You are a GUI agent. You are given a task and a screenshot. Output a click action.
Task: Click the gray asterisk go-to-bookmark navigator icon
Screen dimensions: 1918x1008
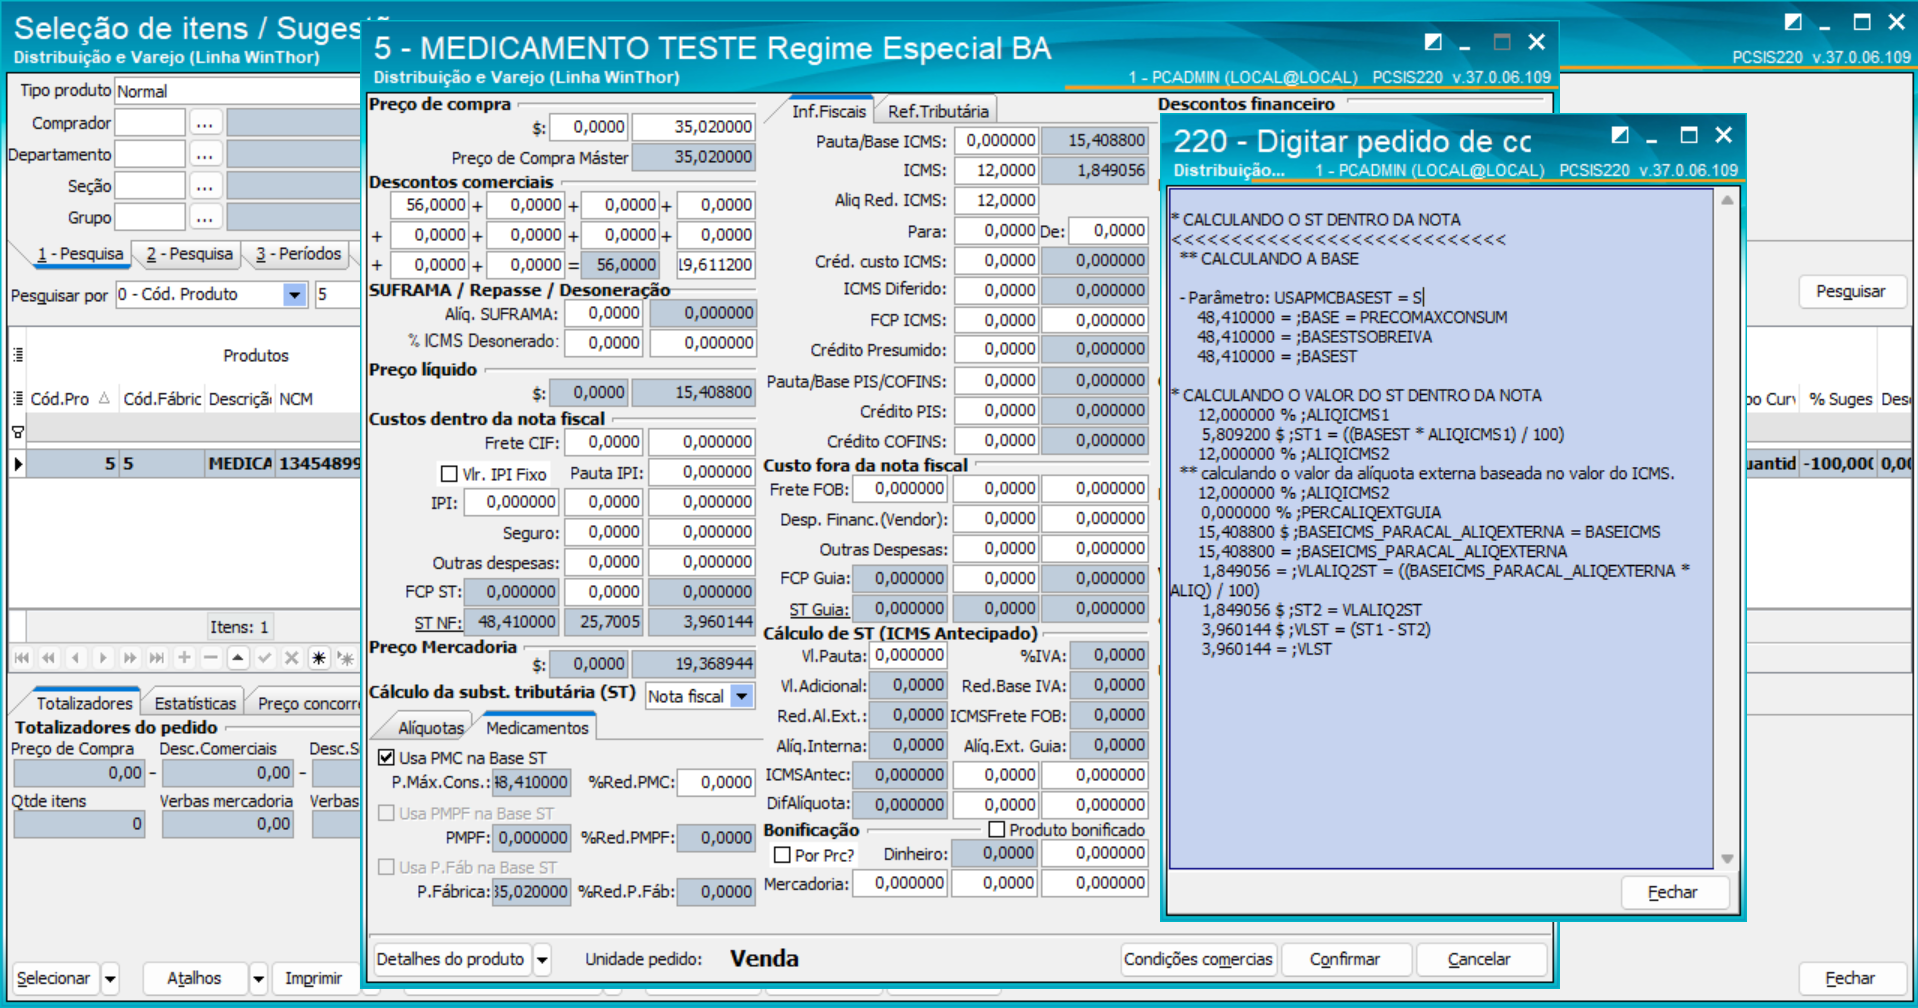click(346, 658)
